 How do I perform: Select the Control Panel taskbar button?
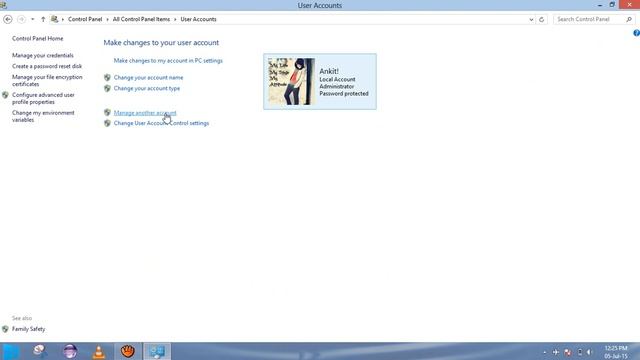(x=157, y=351)
